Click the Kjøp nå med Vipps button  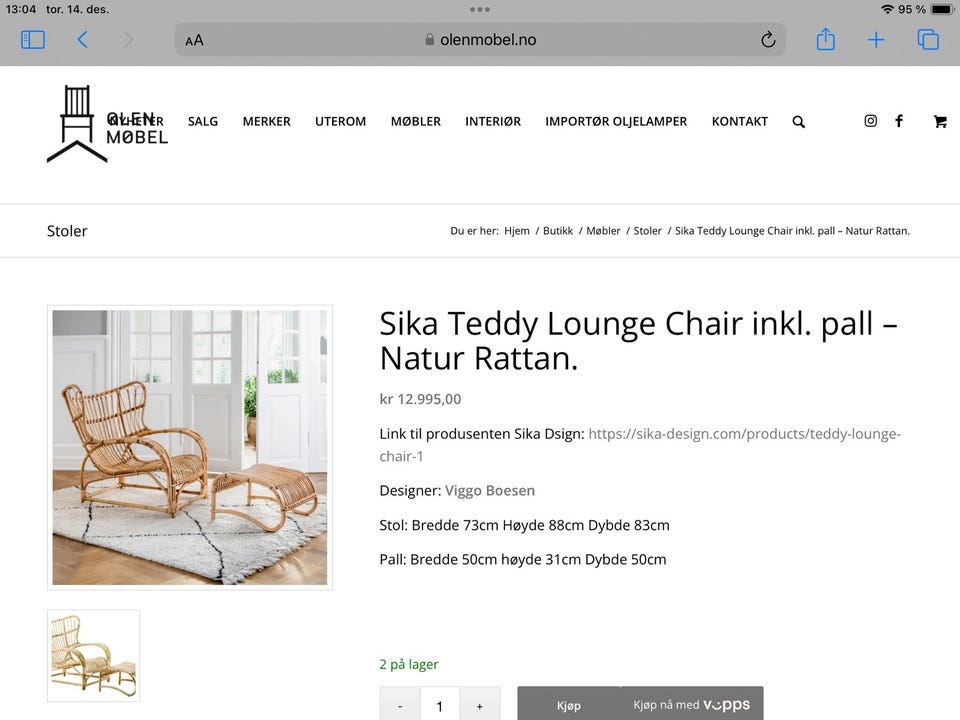click(692, 705)
